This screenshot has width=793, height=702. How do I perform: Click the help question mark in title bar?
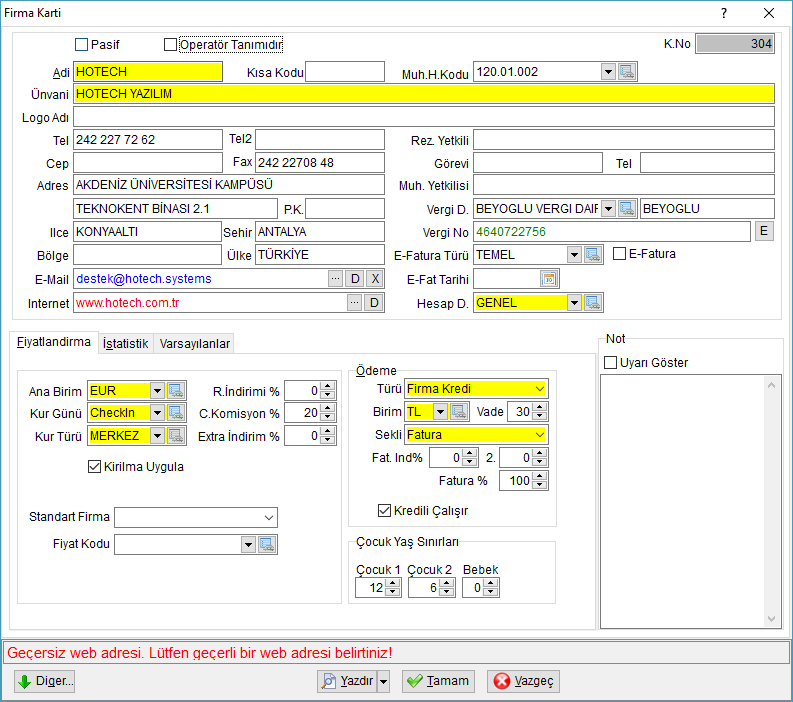724,13
